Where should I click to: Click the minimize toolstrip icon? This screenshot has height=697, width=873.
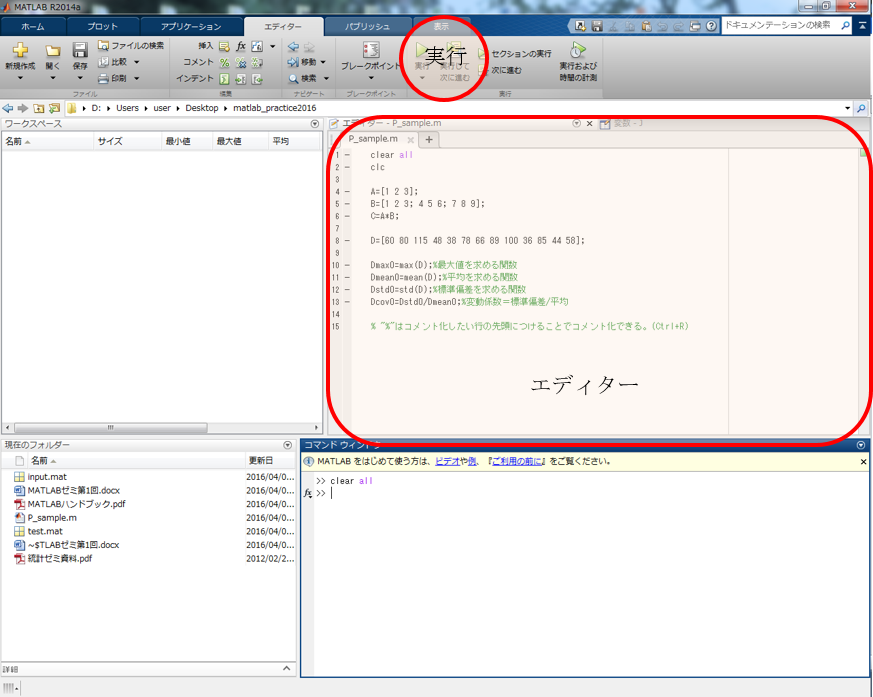tap(862, 26)
